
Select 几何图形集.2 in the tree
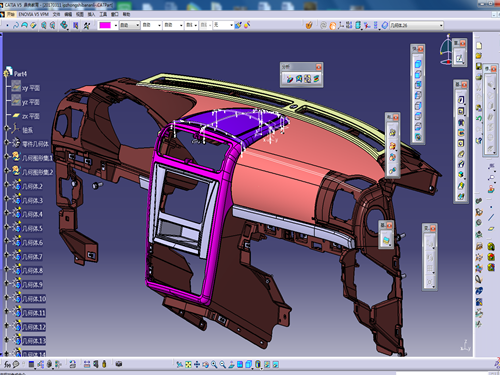pyautogui.click(x=37, y=172)
